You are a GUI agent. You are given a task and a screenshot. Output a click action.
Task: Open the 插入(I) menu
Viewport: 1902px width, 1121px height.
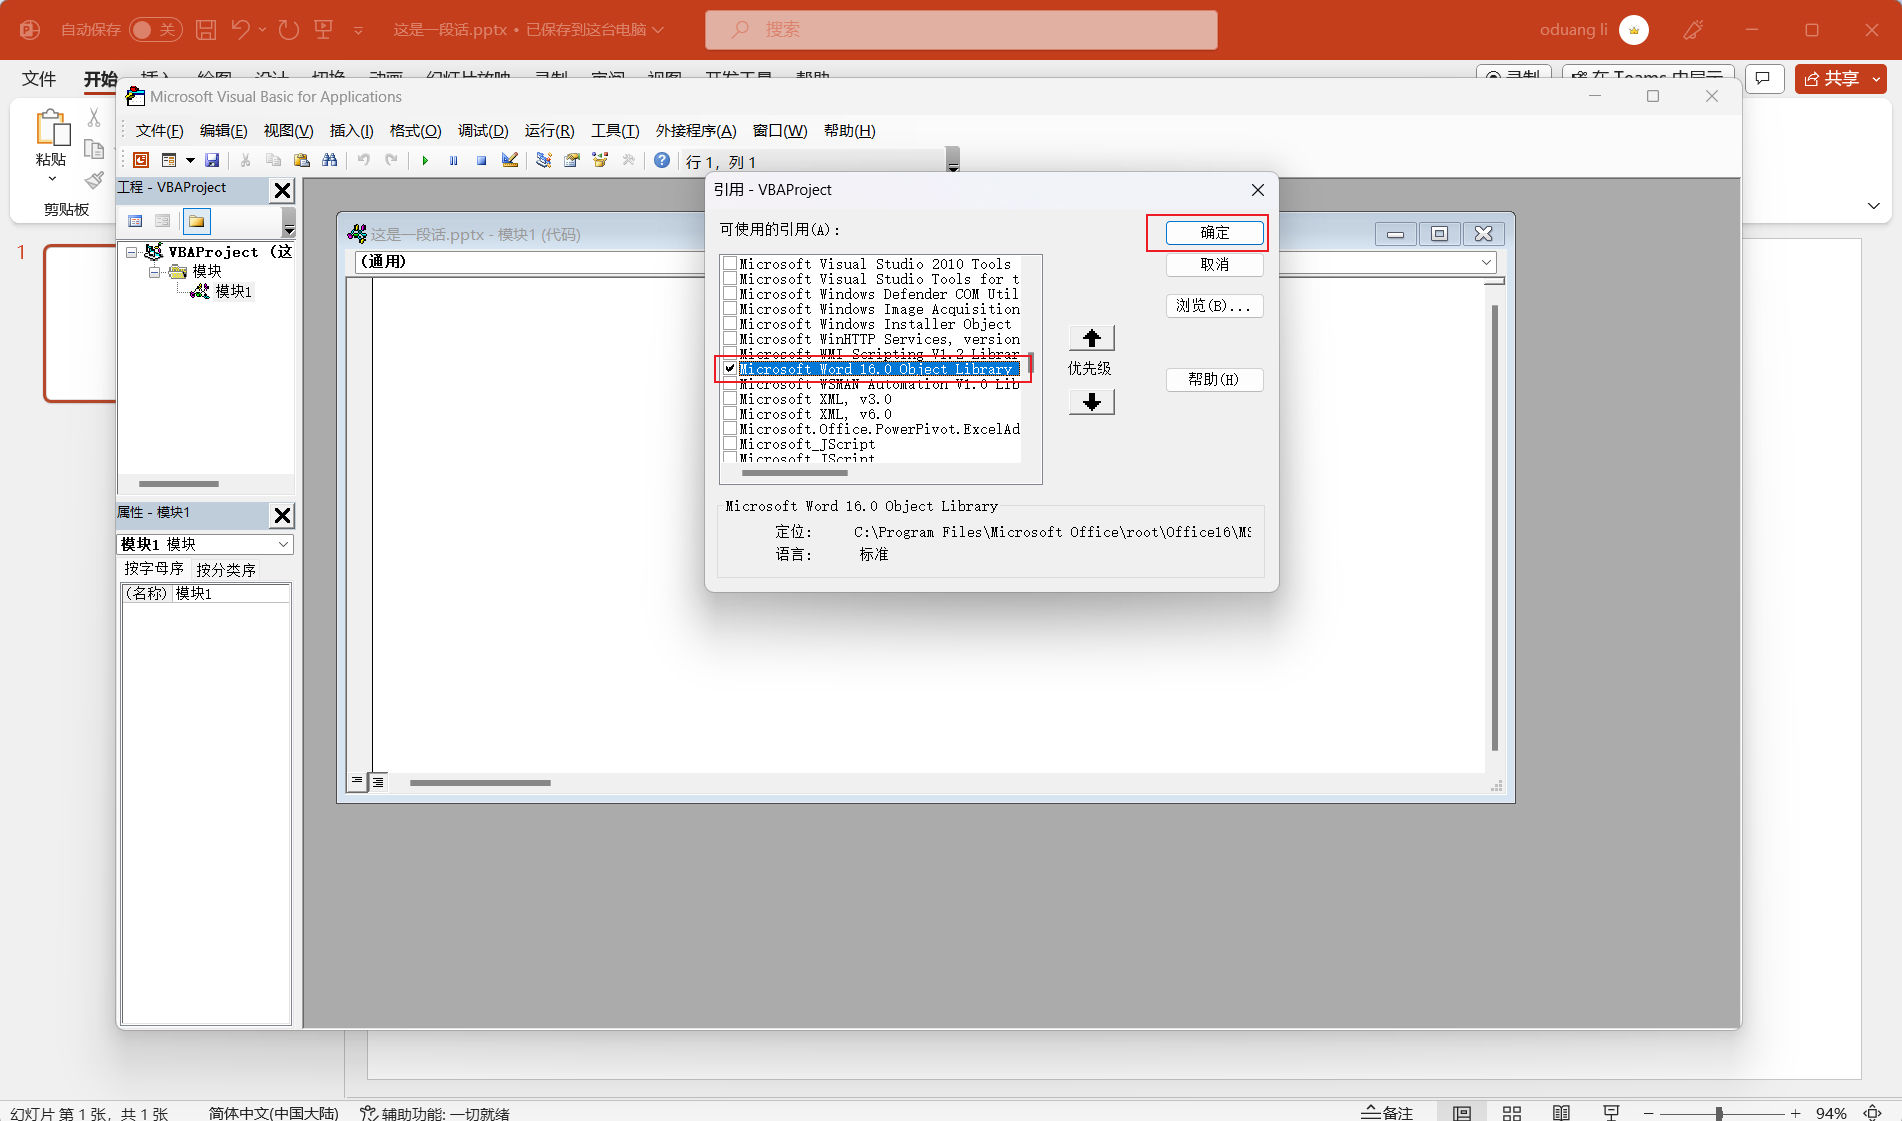pyautogui.click(x=351, y=131)
